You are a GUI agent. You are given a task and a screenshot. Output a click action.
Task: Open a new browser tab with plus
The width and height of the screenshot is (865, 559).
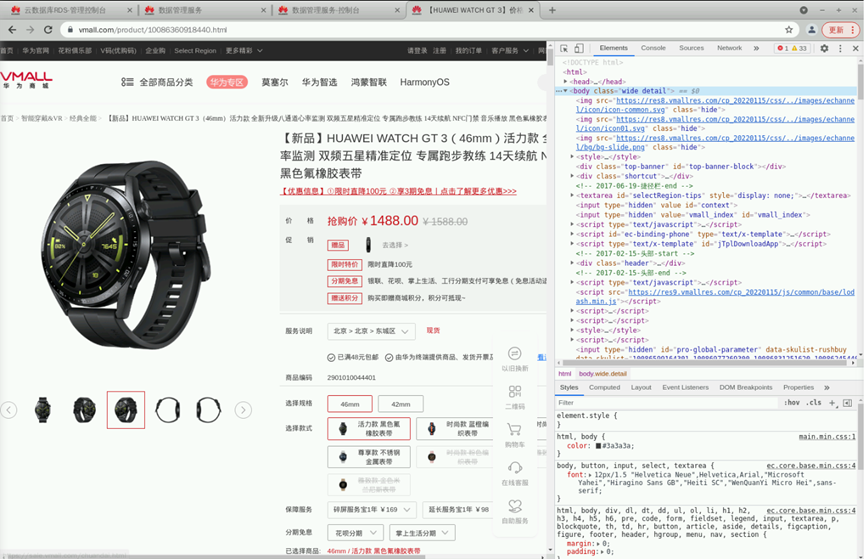(x=552, y=10)
